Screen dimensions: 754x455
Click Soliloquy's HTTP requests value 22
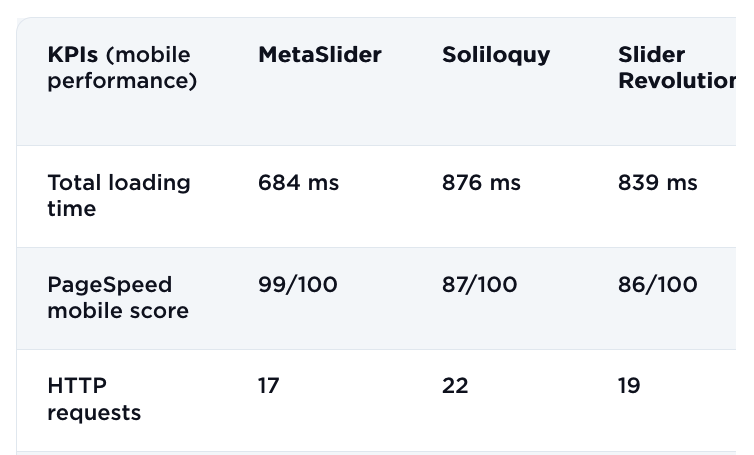(455, 386)
